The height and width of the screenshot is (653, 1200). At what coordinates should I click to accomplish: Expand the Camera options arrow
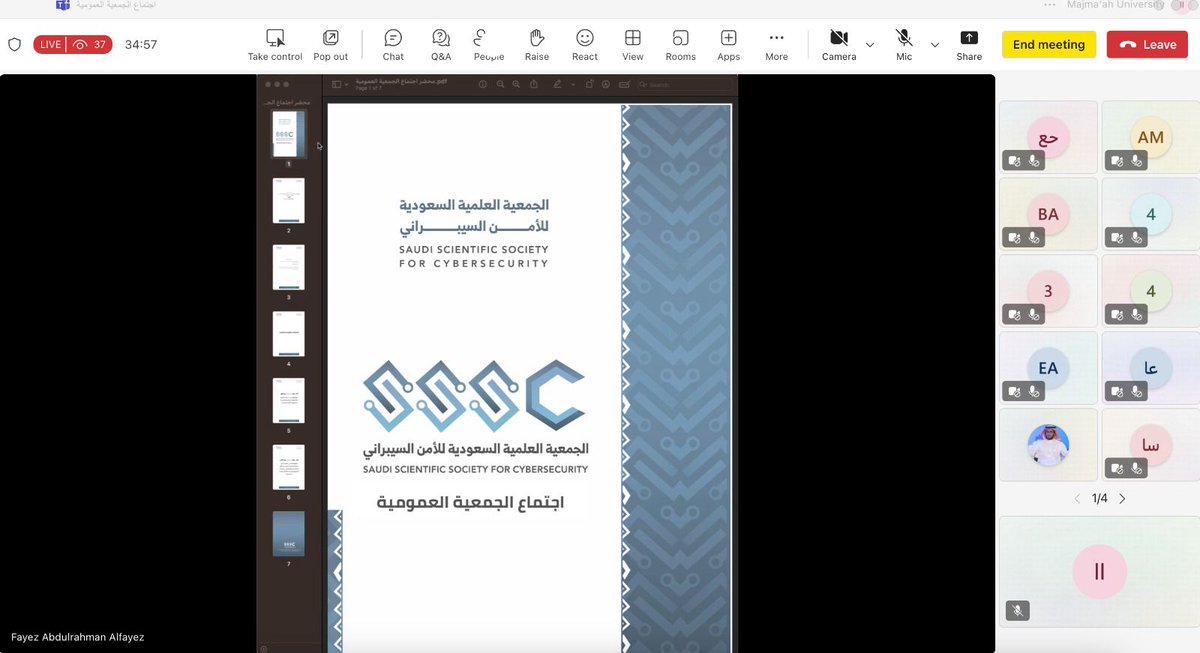(x=869, y=45)
